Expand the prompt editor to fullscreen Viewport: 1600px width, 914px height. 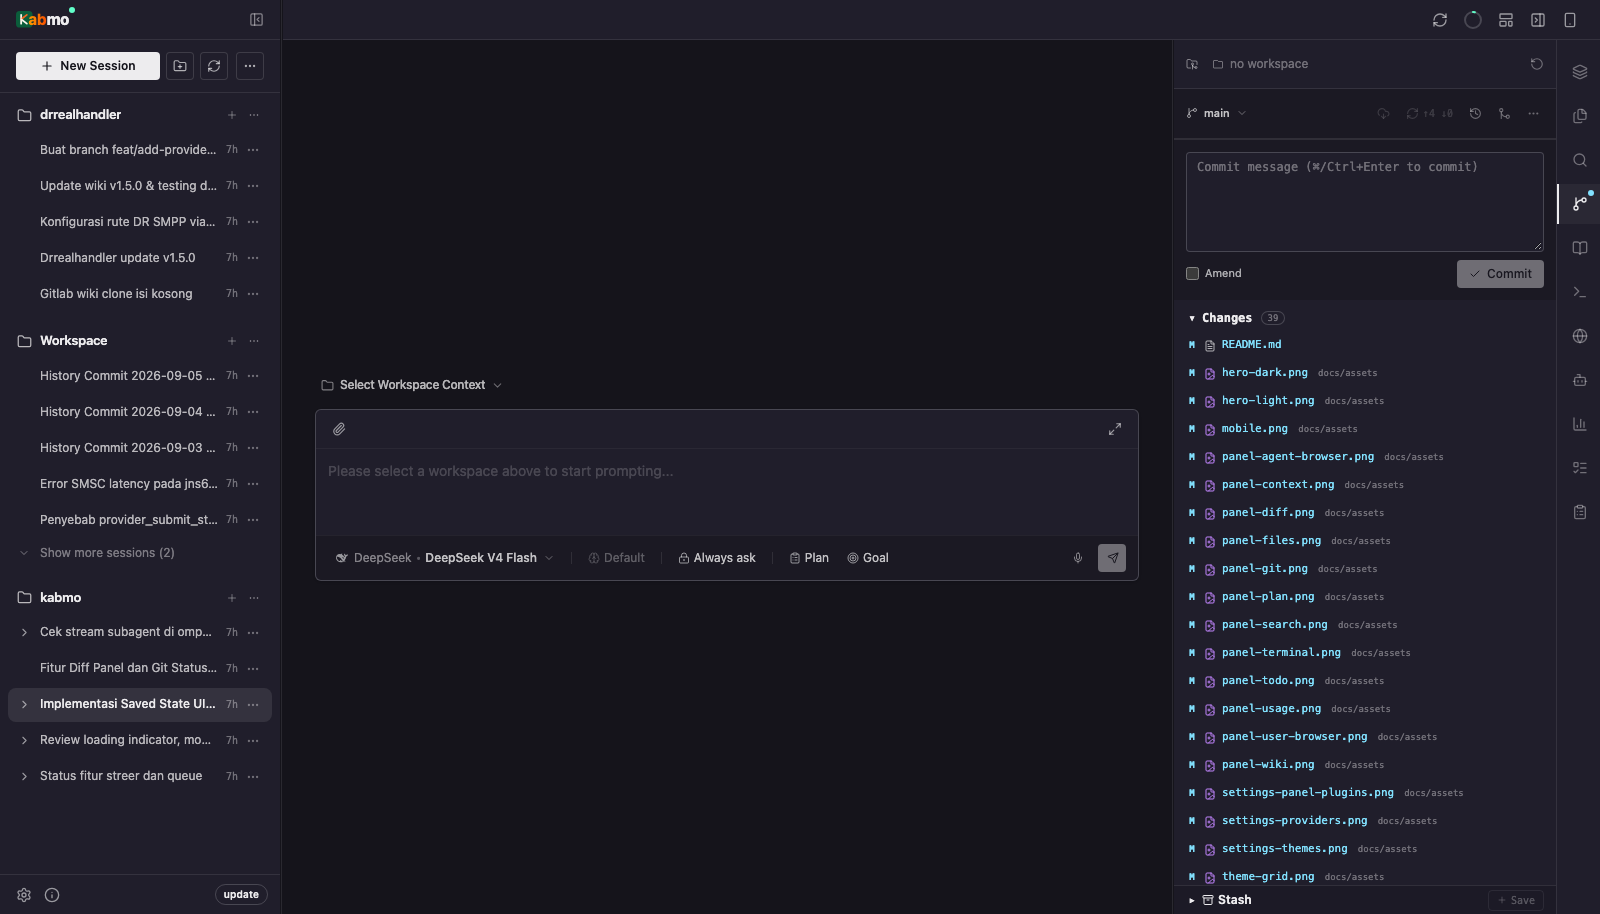1114,429
